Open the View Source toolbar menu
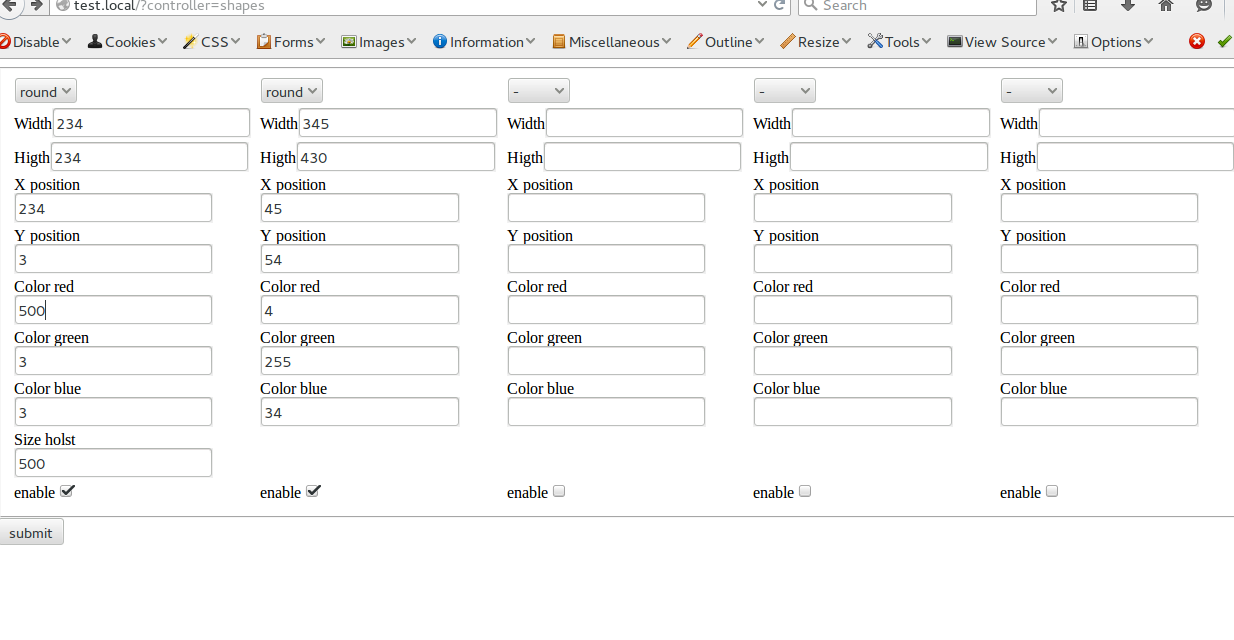 1003,42
